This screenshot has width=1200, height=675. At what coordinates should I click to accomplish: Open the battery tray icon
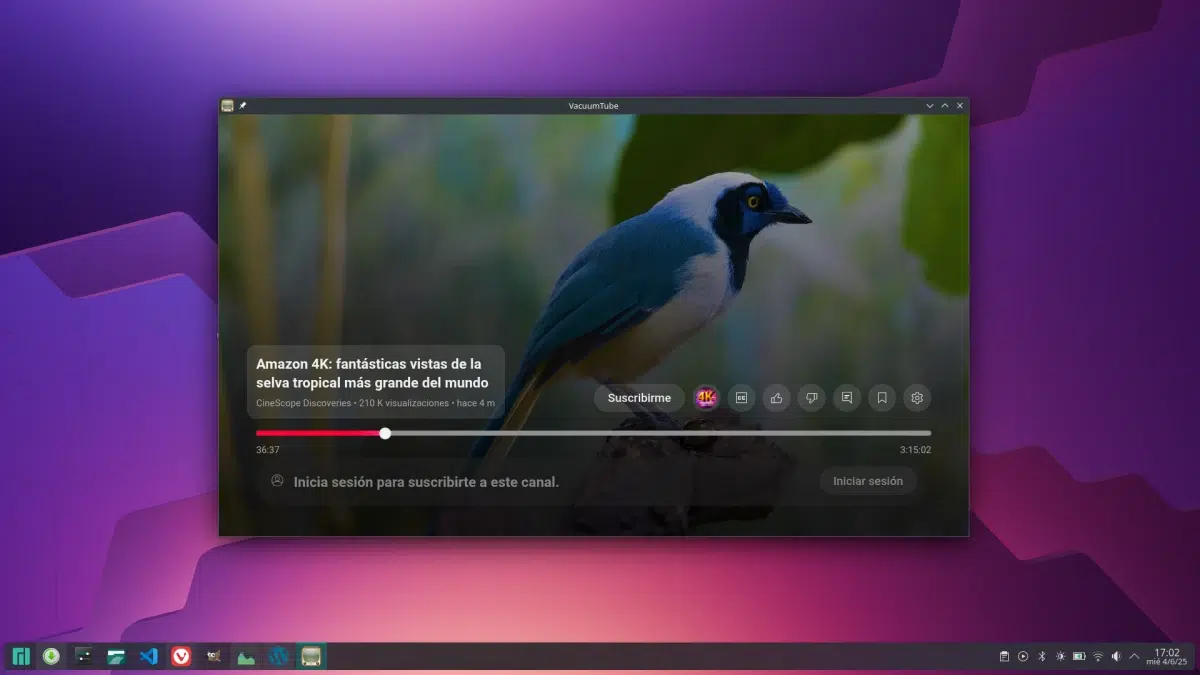click(1079, 656)
